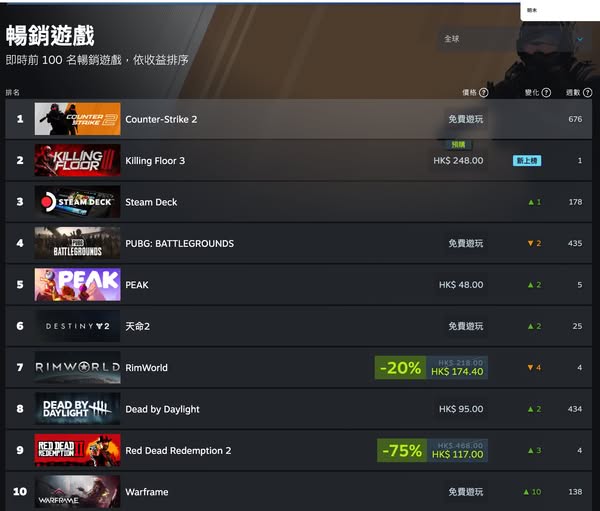Click the weeks column help icon
Viewport: 600px width, 511px height.
click(587, 93)
